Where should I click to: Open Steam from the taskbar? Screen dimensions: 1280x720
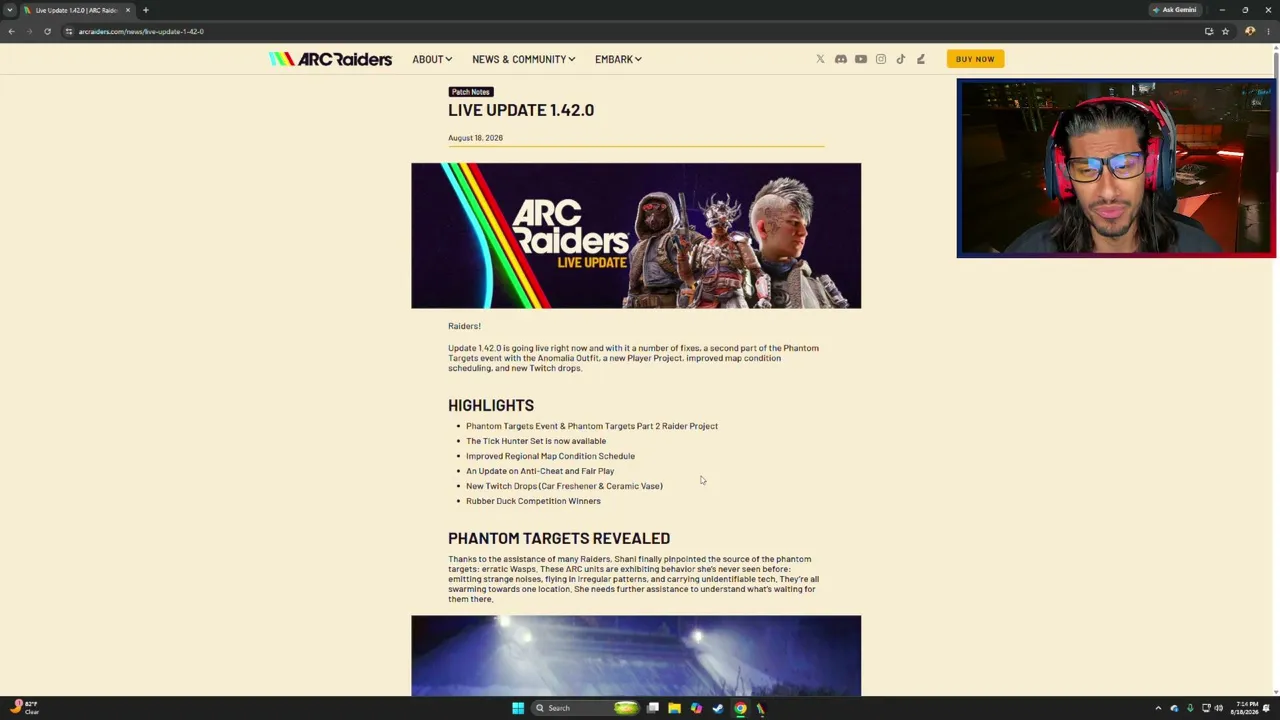(718, 708)
